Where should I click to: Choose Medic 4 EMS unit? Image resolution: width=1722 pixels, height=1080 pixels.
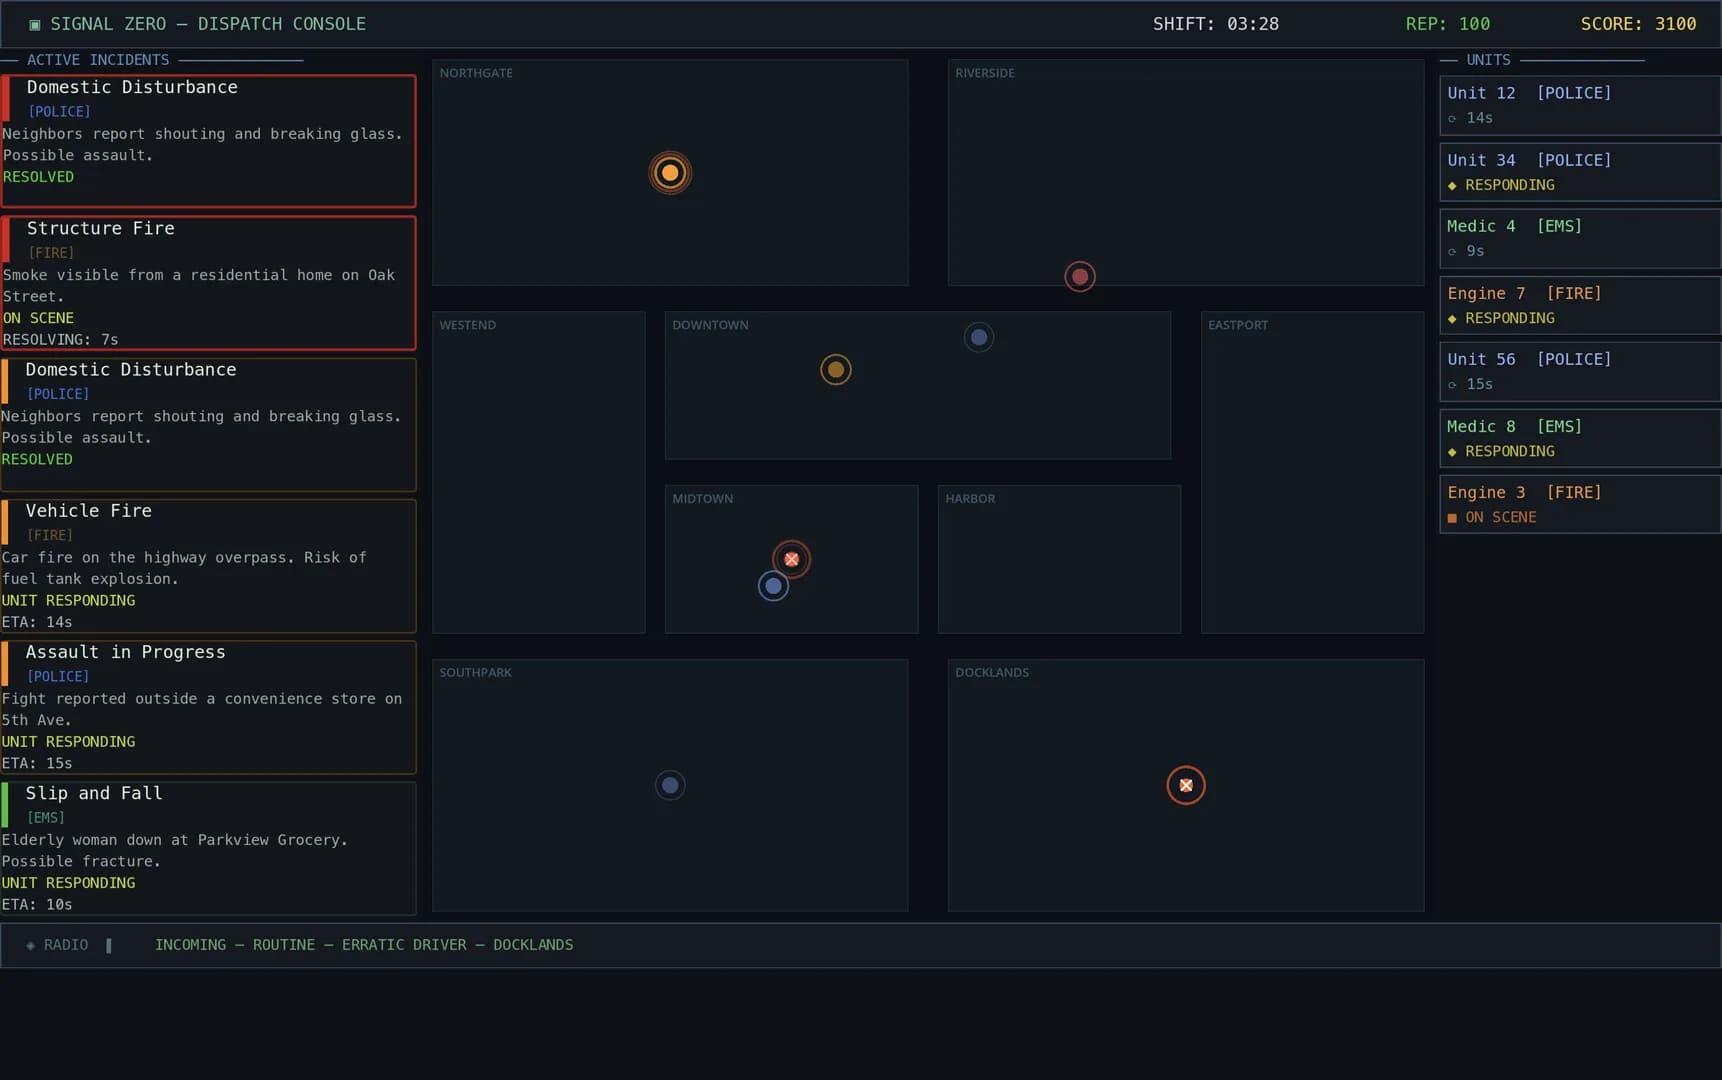[x=1580, y=238]
